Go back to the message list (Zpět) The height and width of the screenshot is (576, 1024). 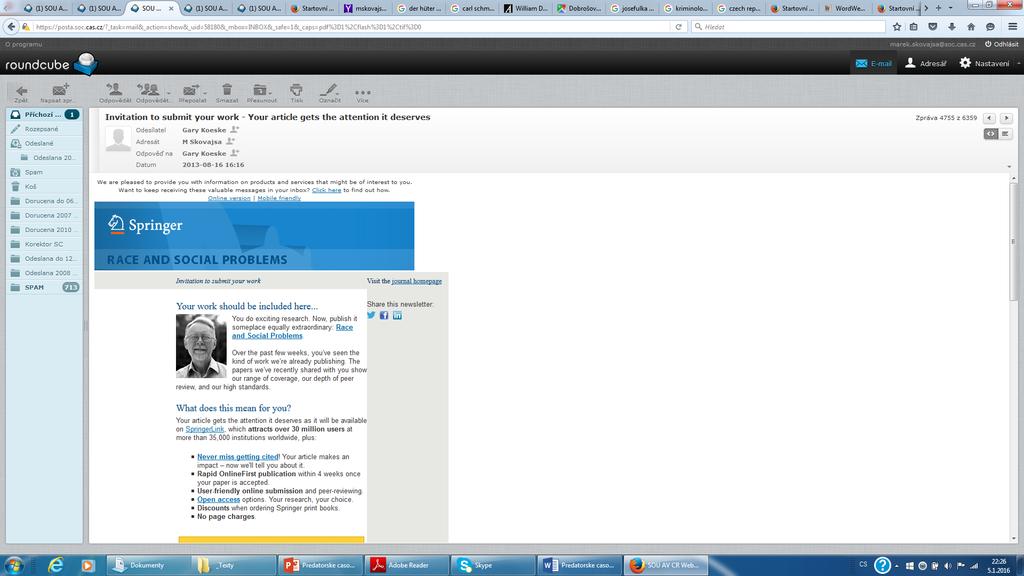click(21, 93)
